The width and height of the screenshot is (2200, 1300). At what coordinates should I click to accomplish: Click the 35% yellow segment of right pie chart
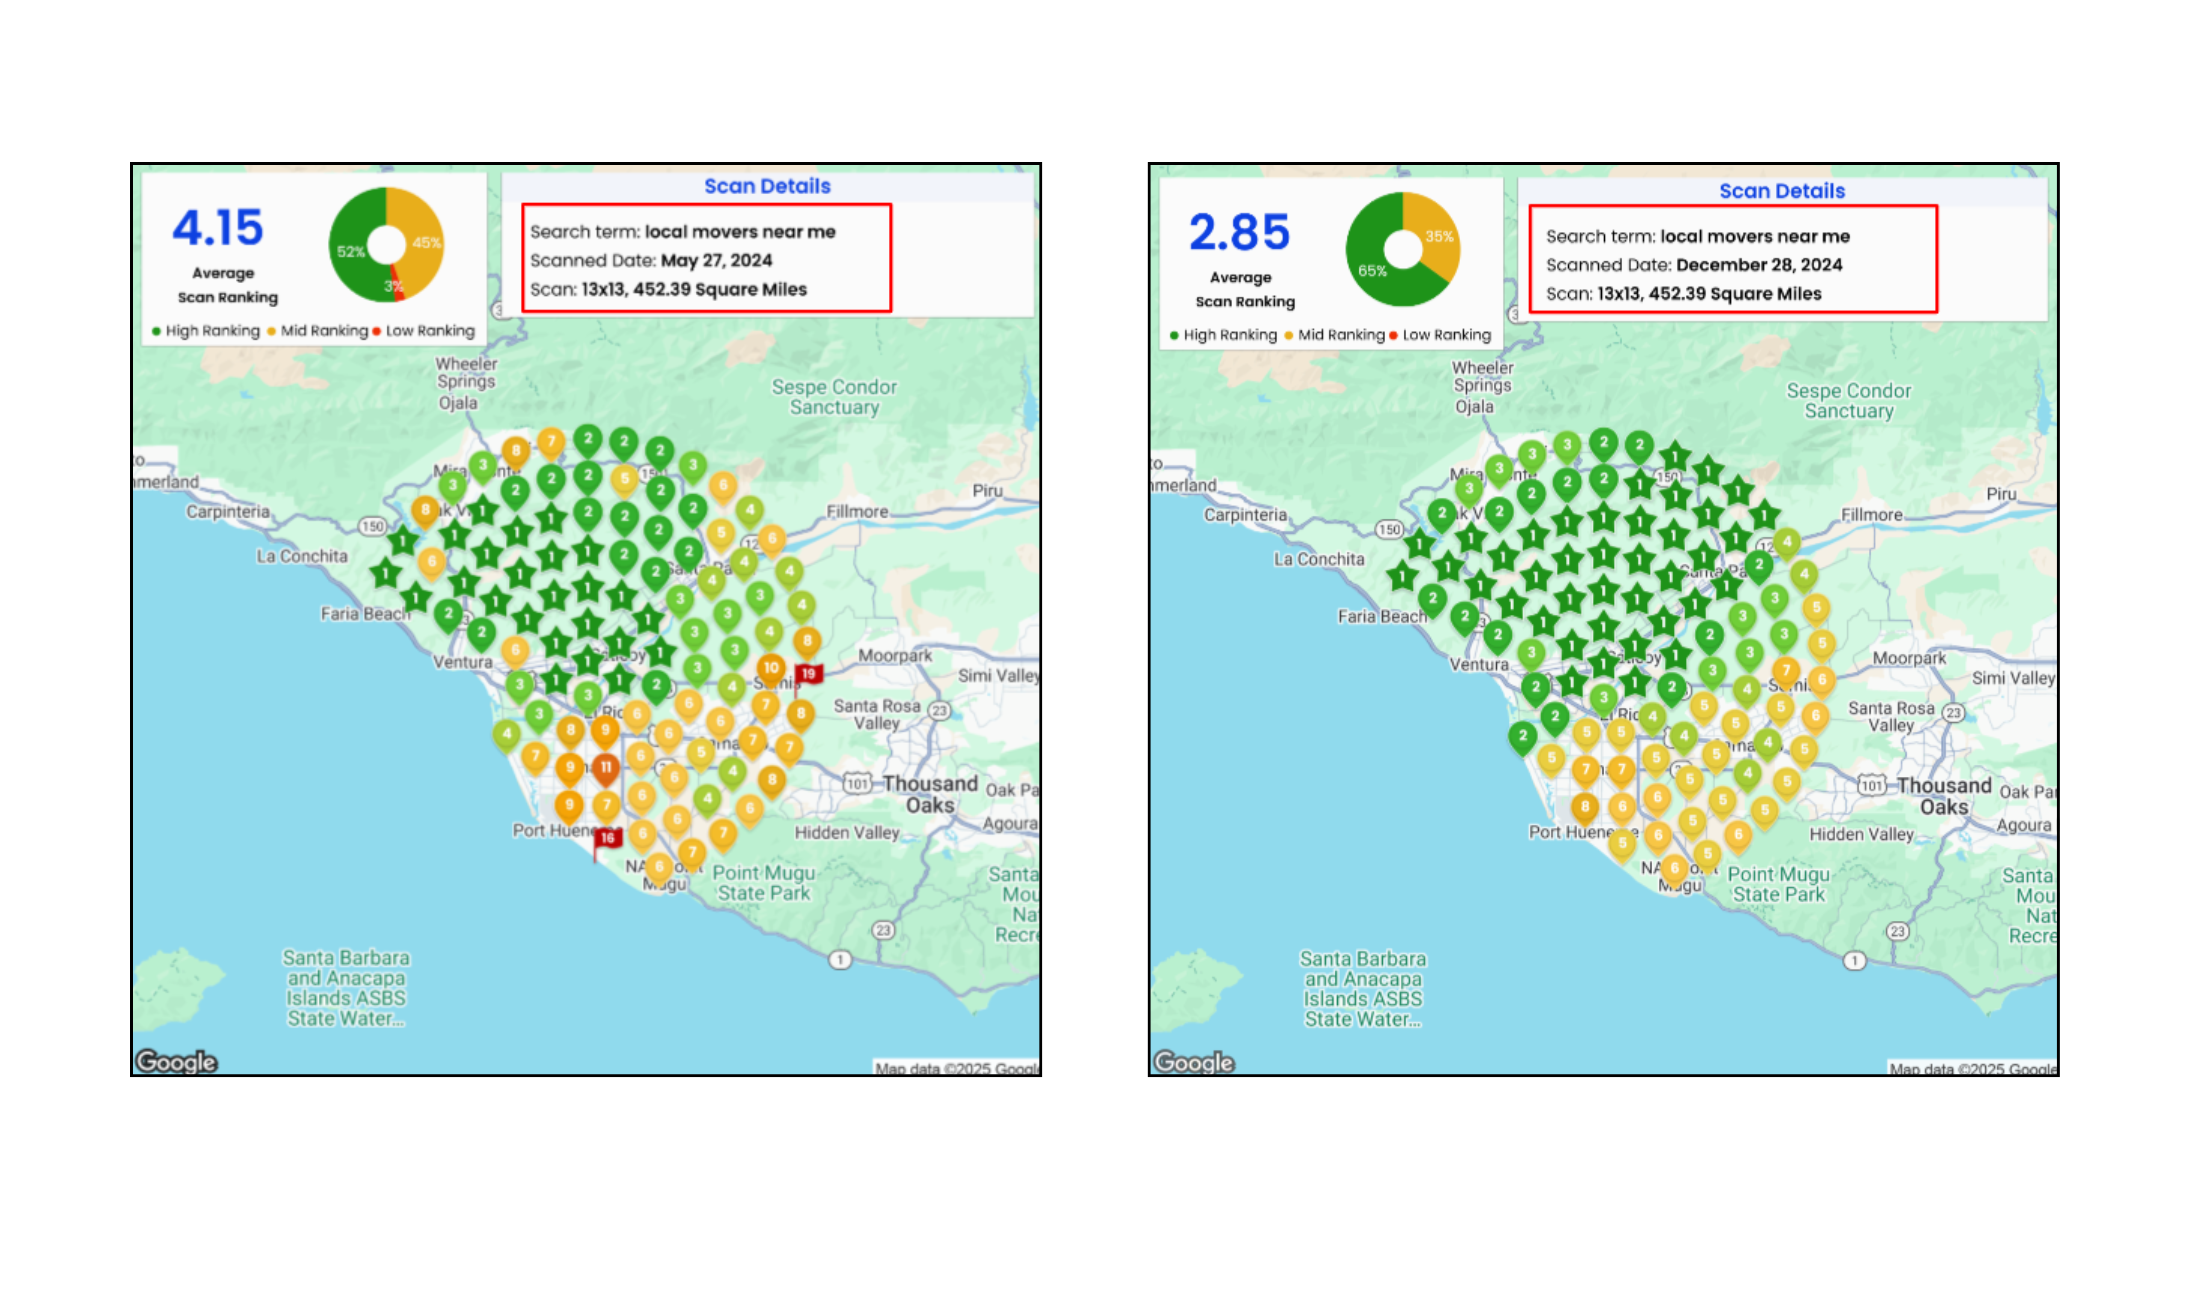point(1439,237)
